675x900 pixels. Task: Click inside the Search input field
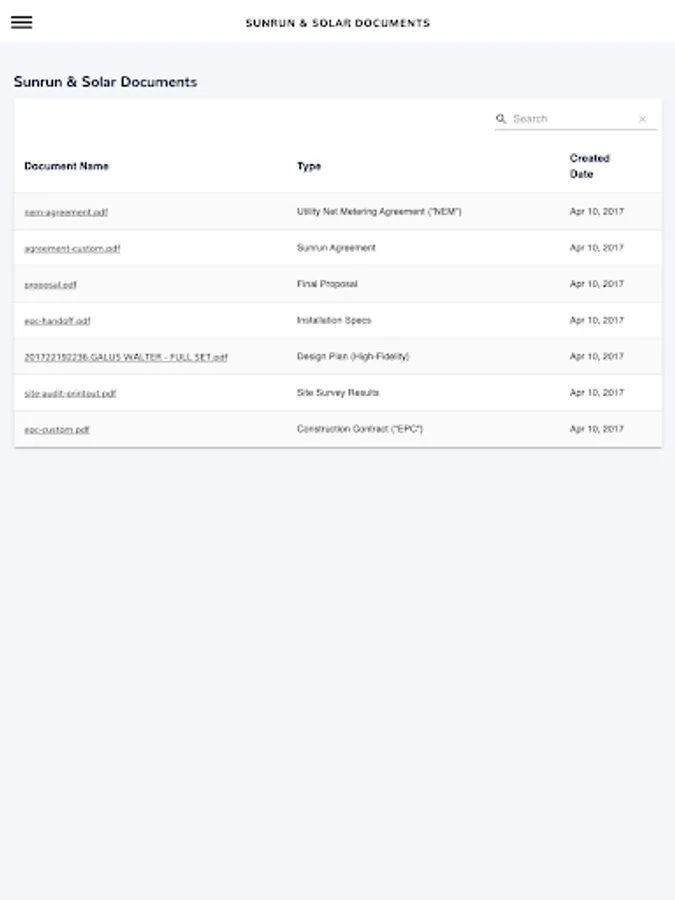570,119
